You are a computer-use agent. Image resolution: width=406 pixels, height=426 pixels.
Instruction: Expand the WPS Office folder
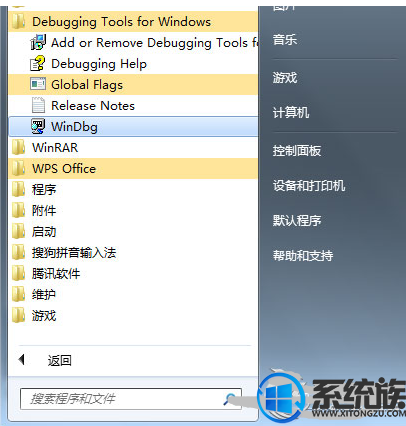tap(133, 169)
